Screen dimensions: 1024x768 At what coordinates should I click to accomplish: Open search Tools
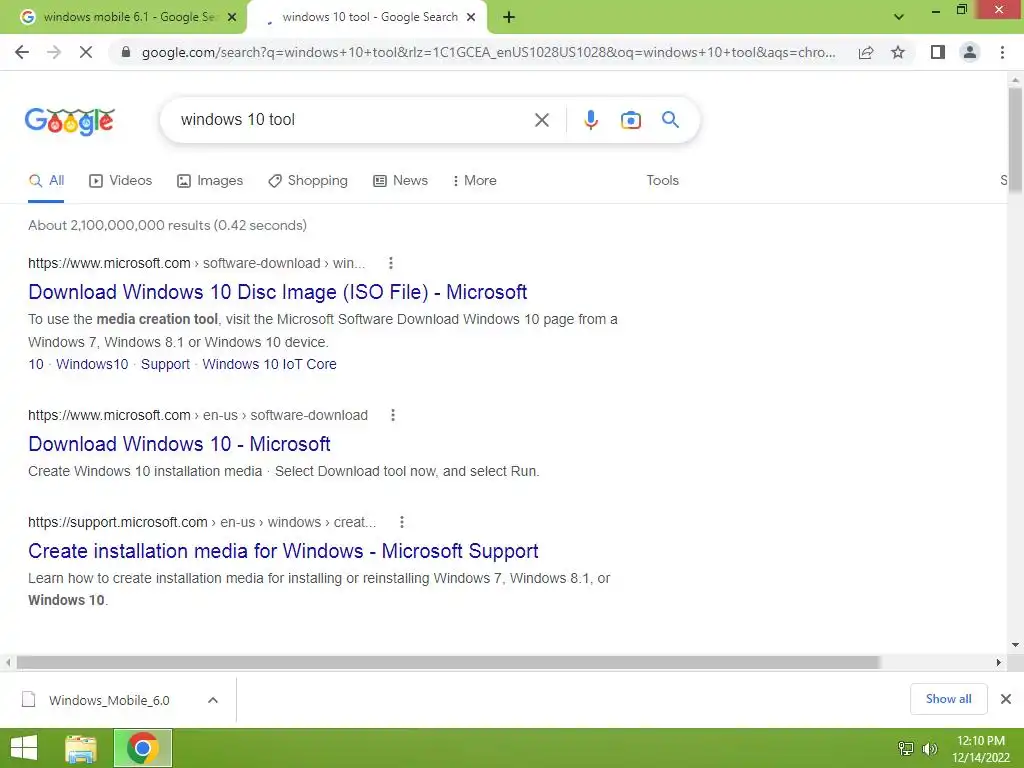pos(662,181)
